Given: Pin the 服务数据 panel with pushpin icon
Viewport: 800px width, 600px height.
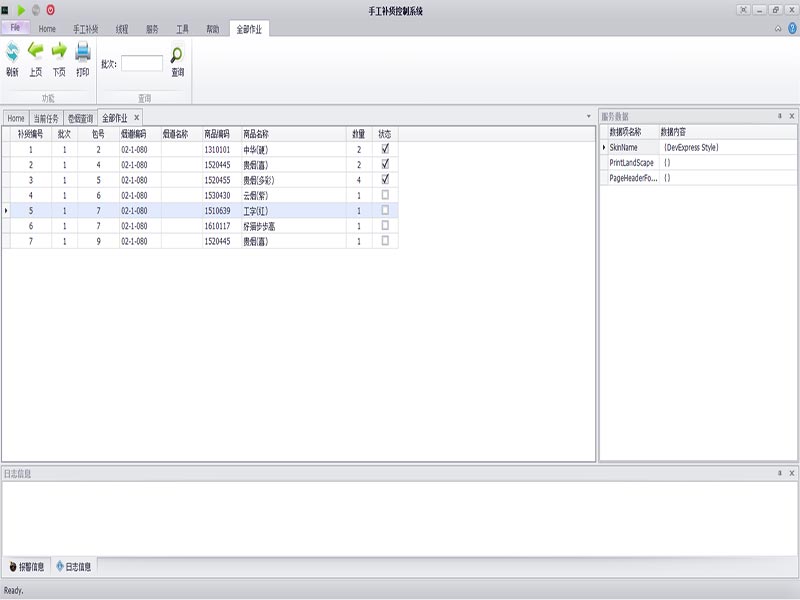Looking at the screenshot, I should coord(779,116).
